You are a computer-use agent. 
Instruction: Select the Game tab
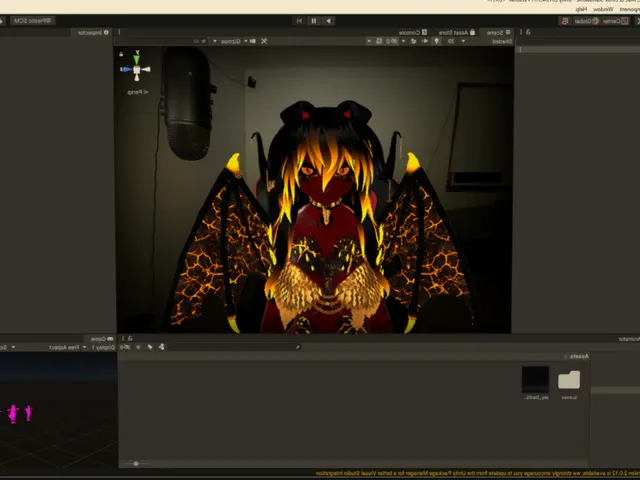[x=102, y=339]
